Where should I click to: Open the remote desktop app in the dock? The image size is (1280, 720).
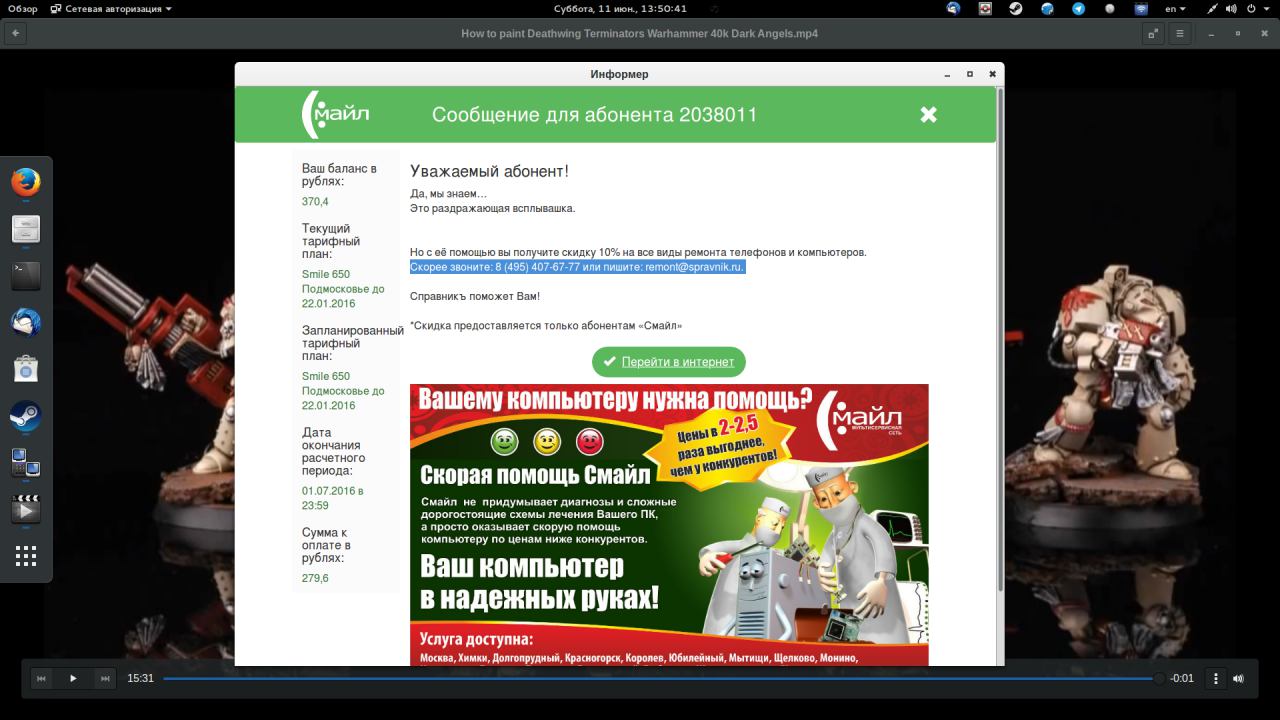tap(26, 463)
